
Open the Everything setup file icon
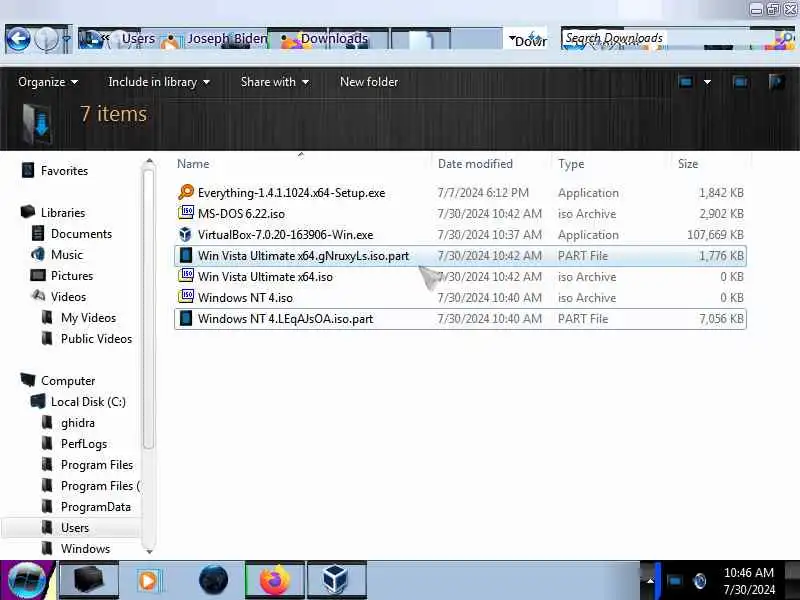186,192
